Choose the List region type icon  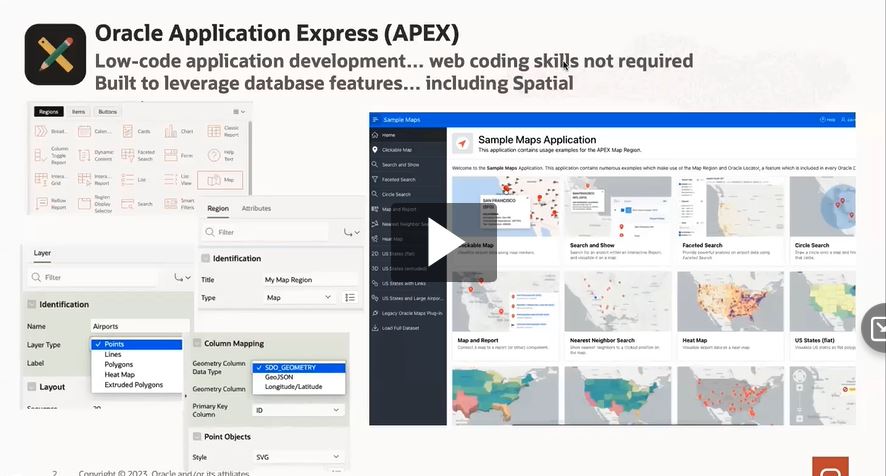pyautogui.click(x=134, y=180)
